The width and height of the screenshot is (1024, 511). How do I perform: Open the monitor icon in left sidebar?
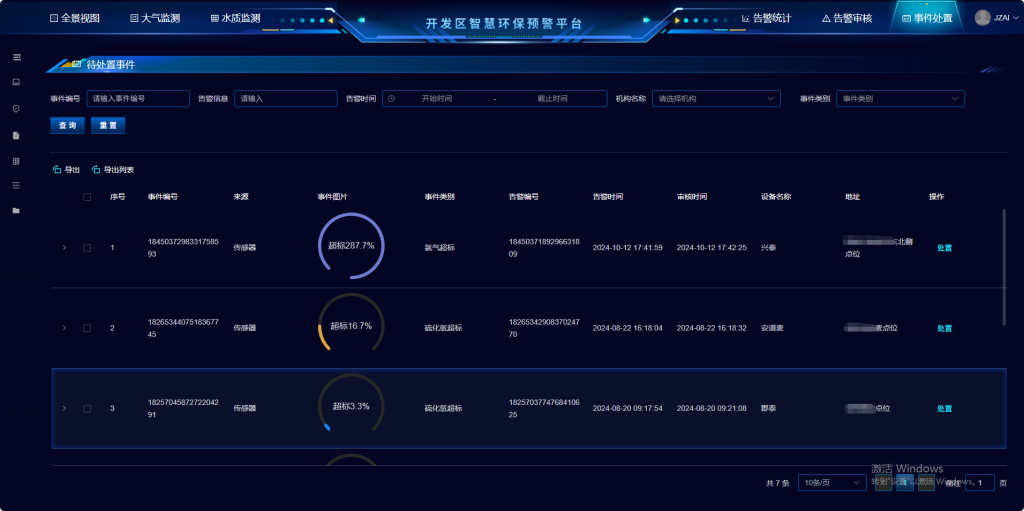point(16,82)
